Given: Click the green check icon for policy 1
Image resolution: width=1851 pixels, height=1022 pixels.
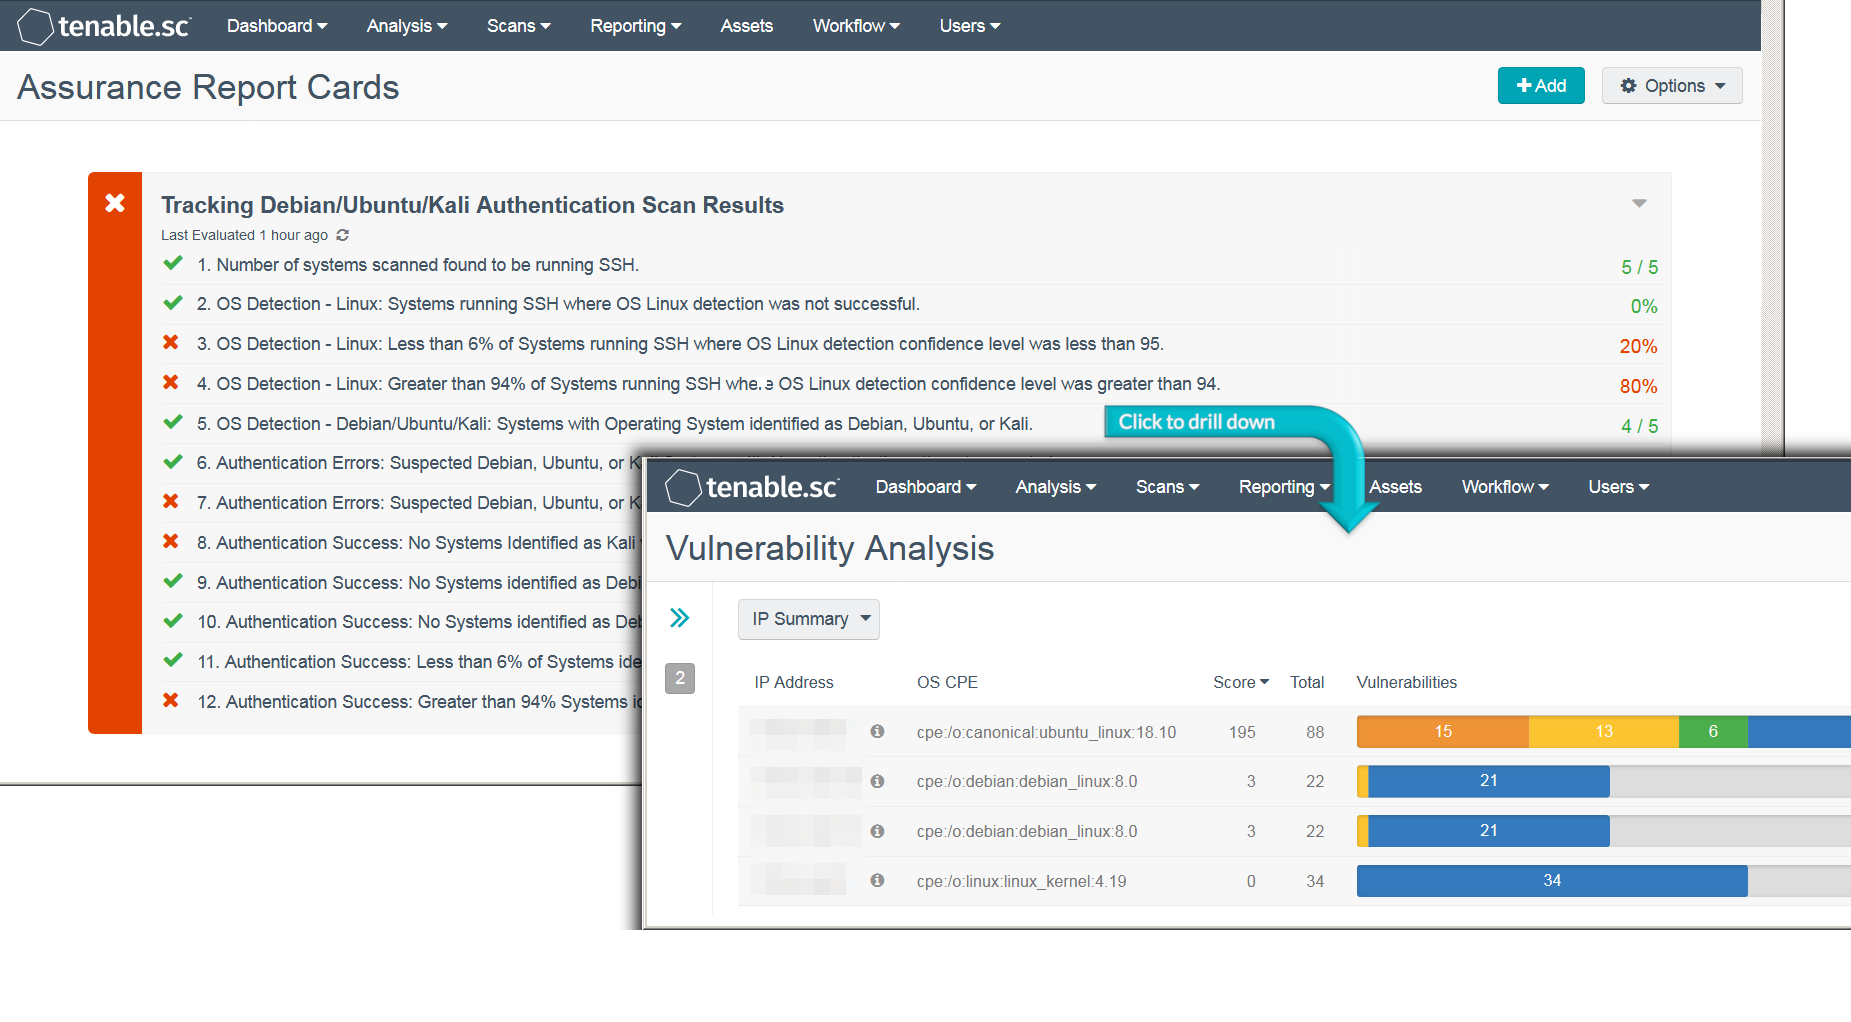Looking at the screenshot, I should 173,263.
